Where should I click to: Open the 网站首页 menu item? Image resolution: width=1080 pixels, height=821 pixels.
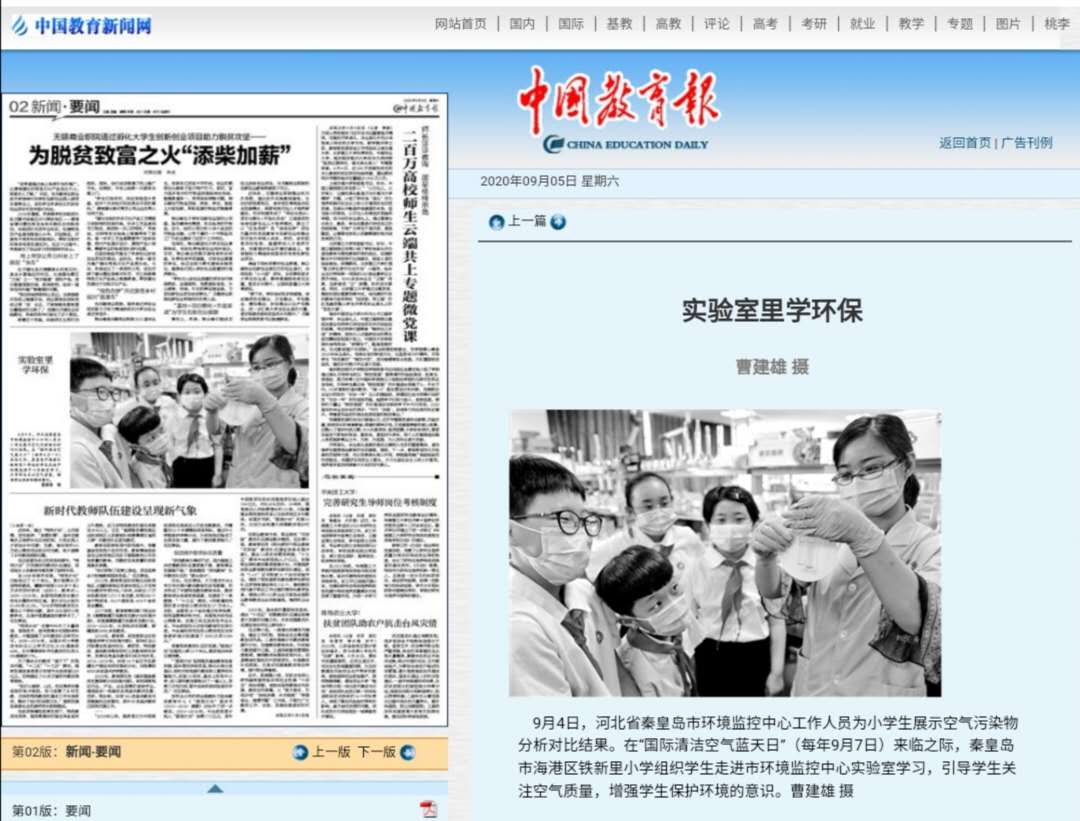[x=460, y=24]
